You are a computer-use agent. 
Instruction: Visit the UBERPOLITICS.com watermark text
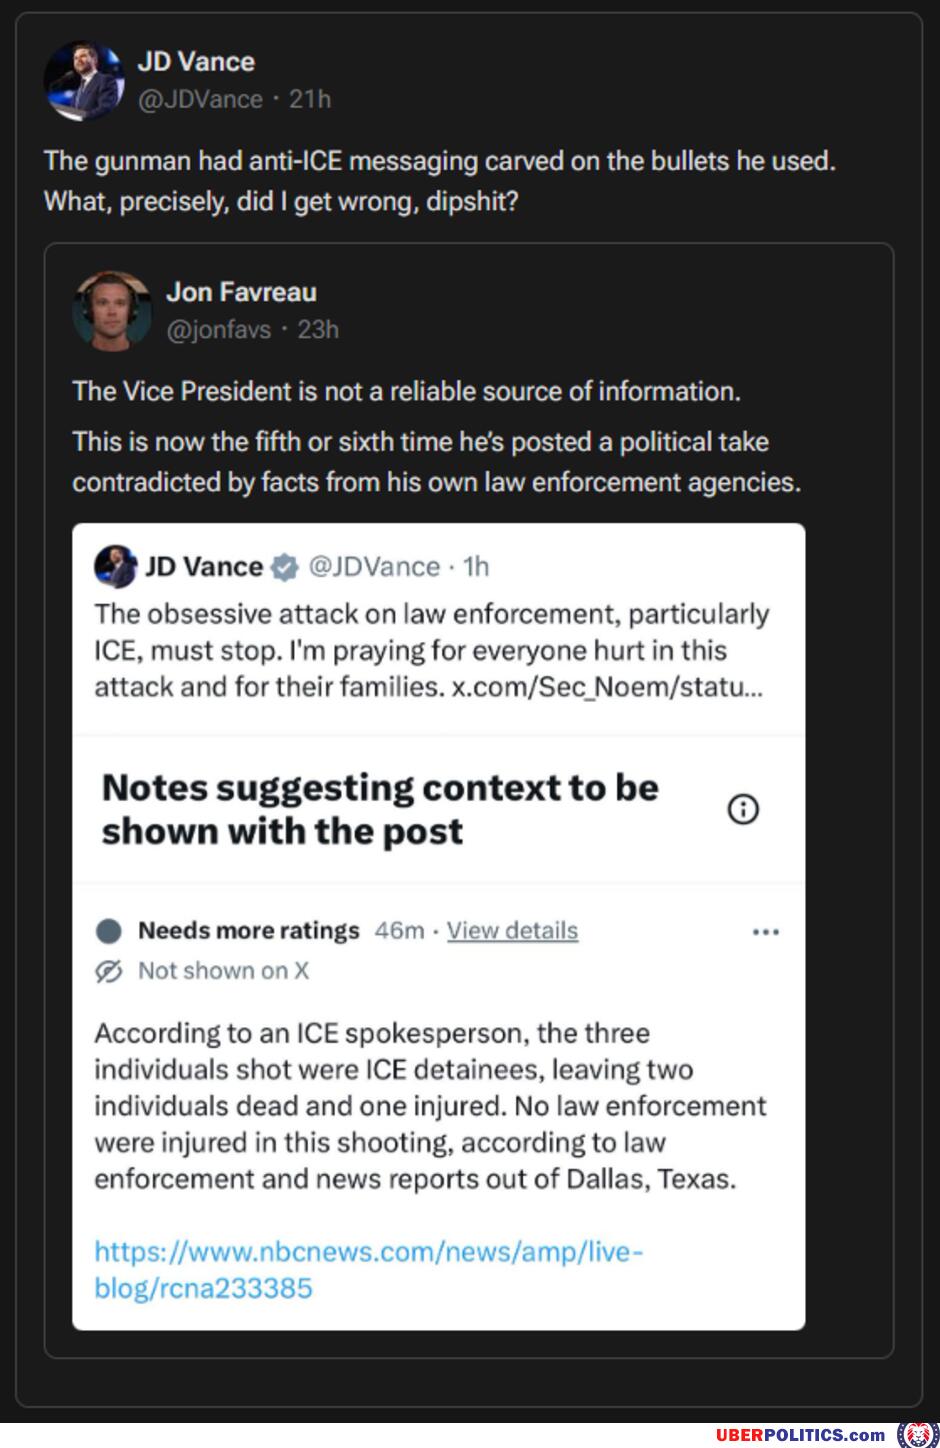click(800, 1435)
